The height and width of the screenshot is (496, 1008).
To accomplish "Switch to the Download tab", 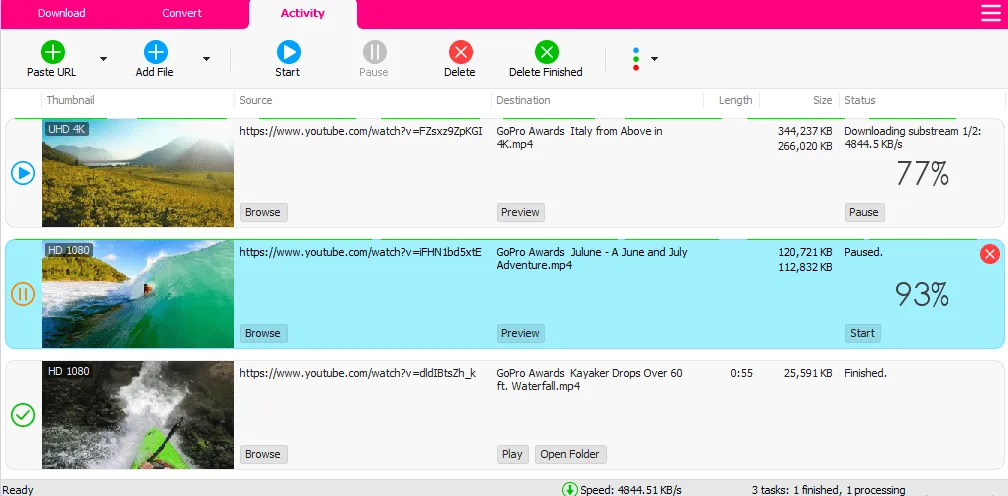I will (62, 13).
